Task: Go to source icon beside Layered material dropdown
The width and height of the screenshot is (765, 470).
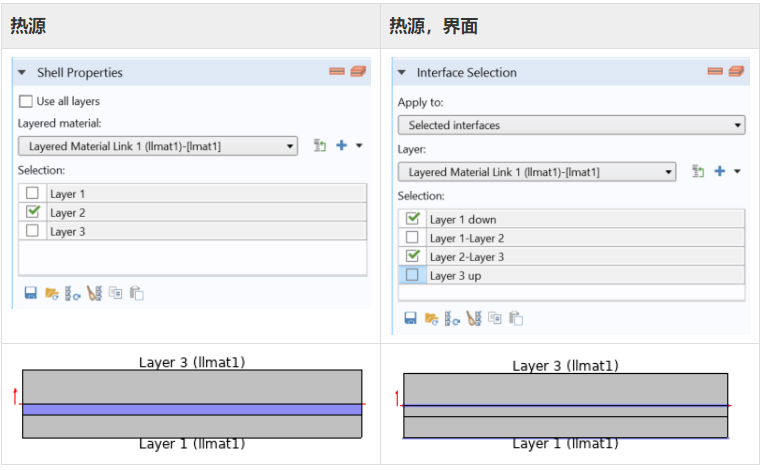Action: (x=320, y=145)
